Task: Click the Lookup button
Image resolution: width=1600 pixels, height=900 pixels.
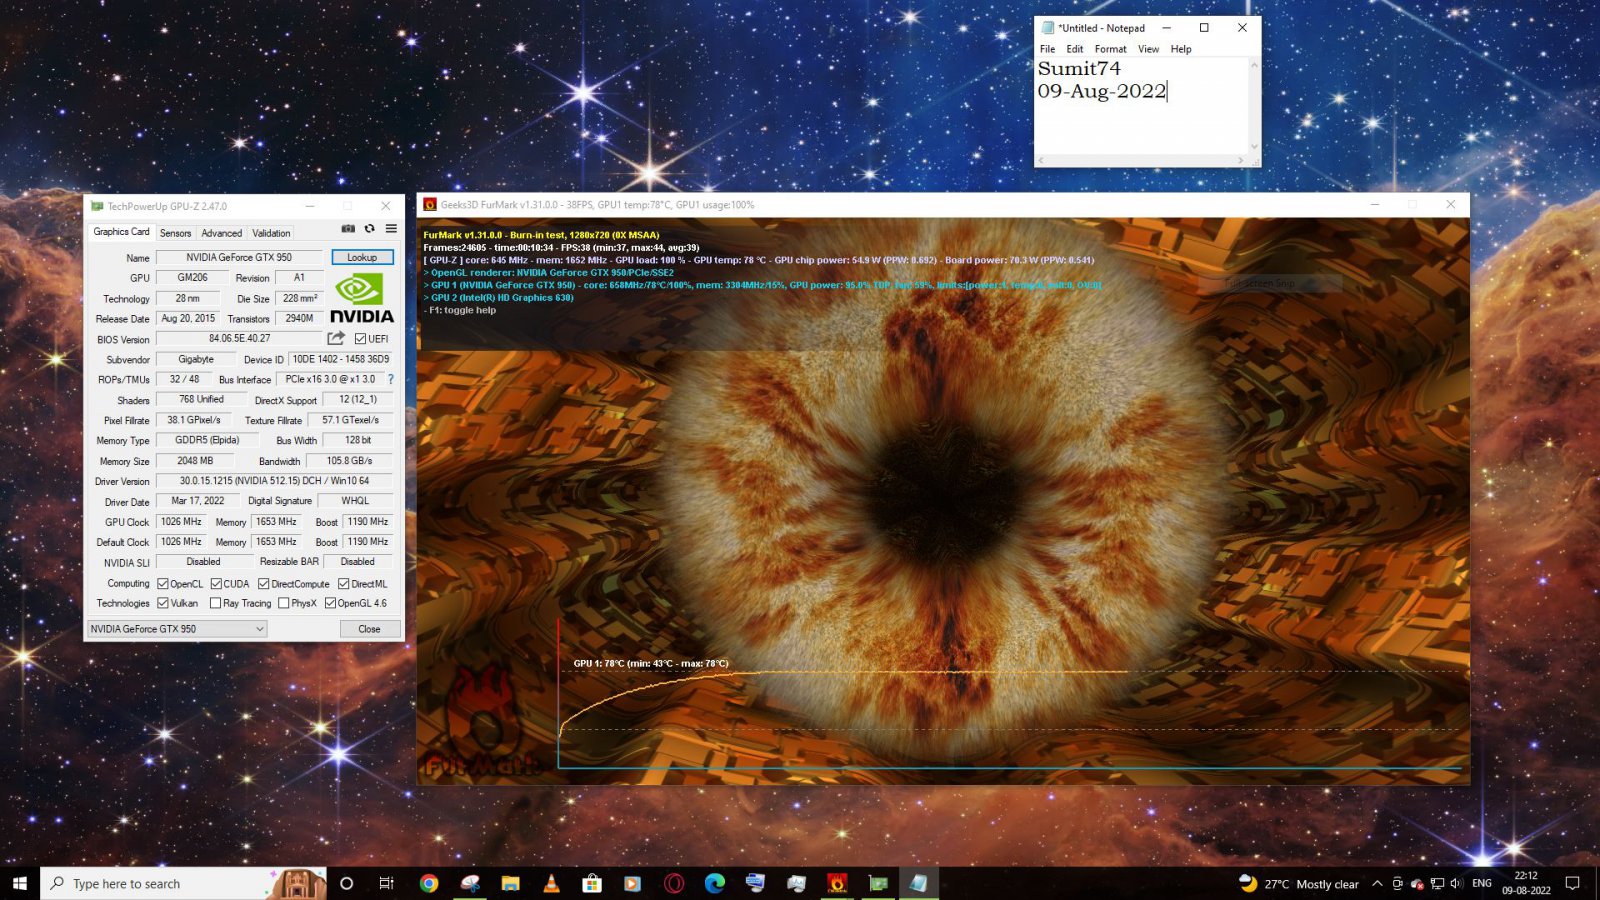Action: [362, 257]
